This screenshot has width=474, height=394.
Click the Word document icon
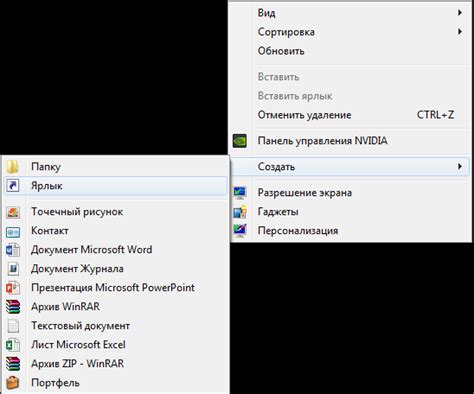[x=13, y=250]
